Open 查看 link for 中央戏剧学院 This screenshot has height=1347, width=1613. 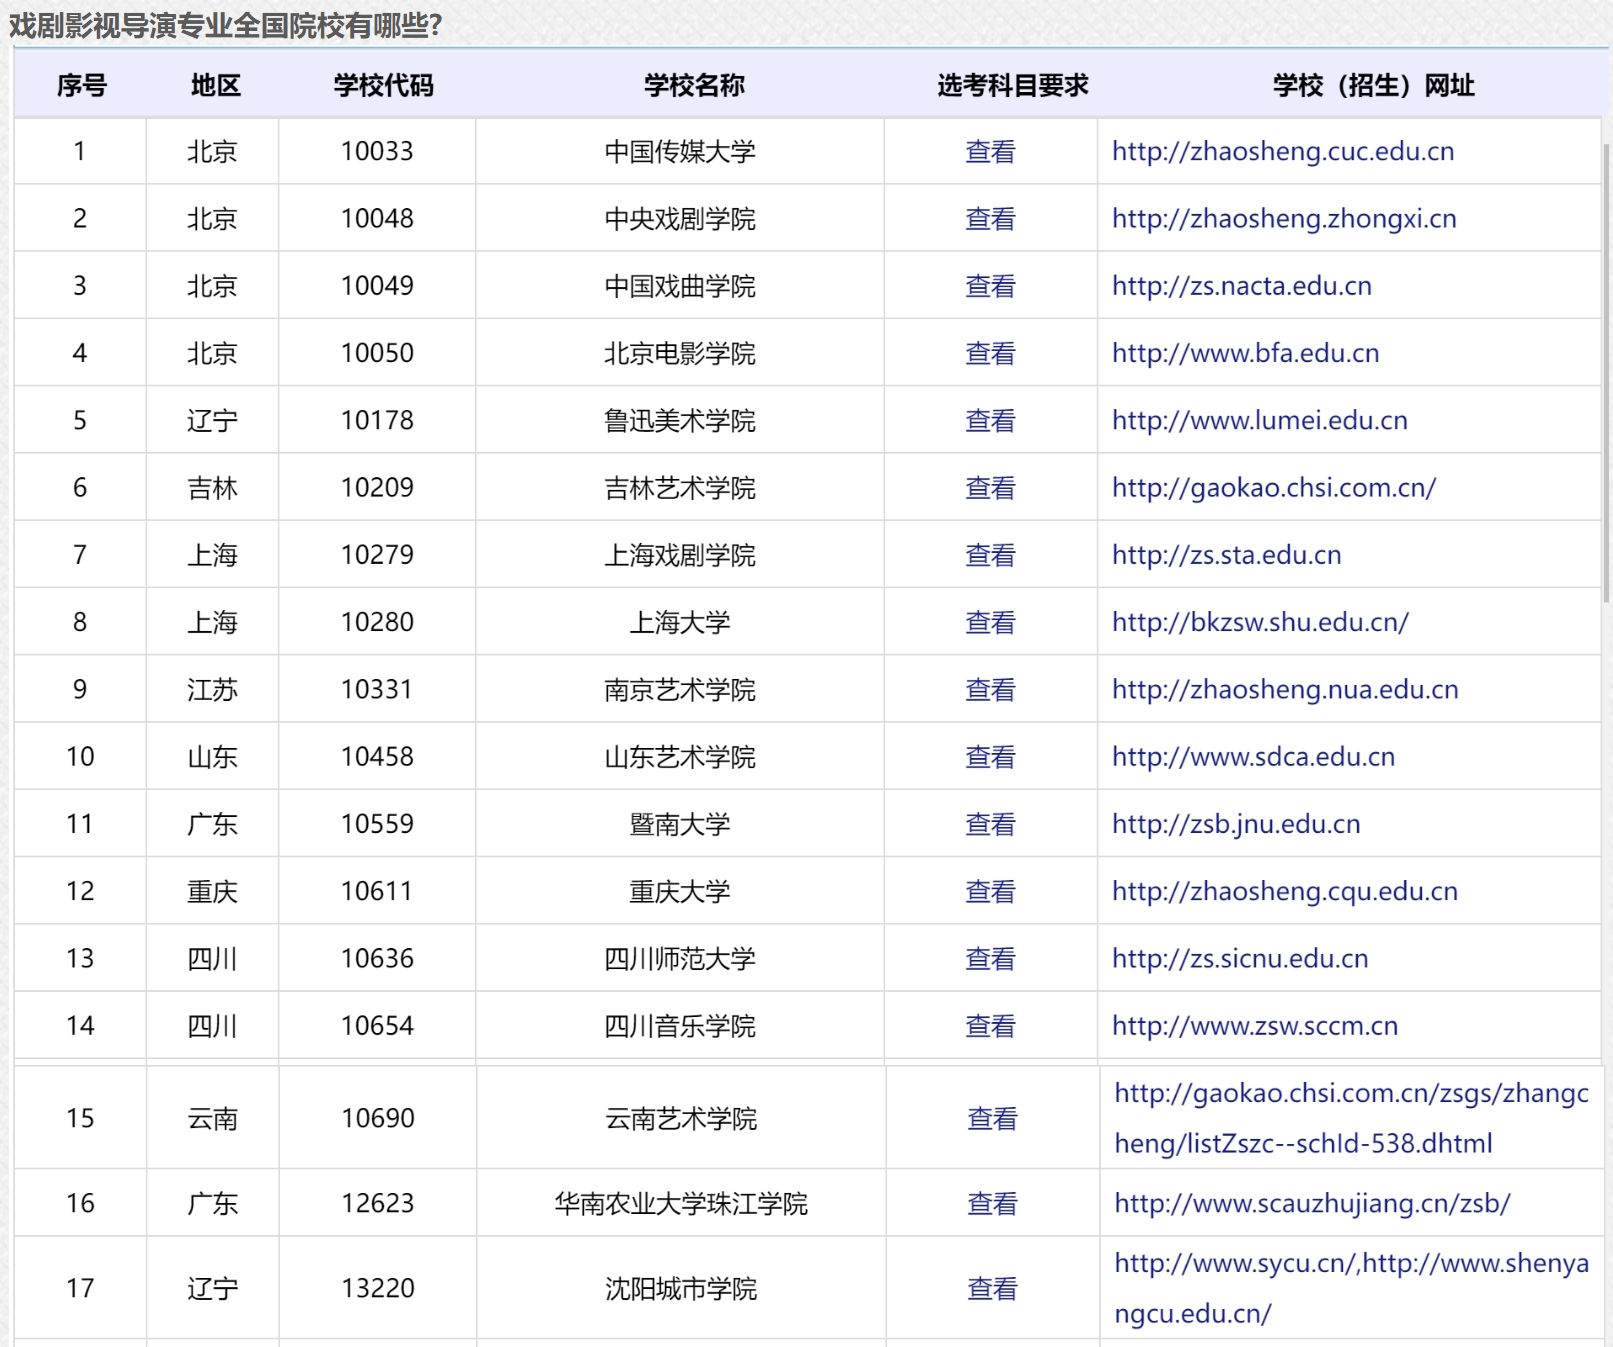(990, 218)
